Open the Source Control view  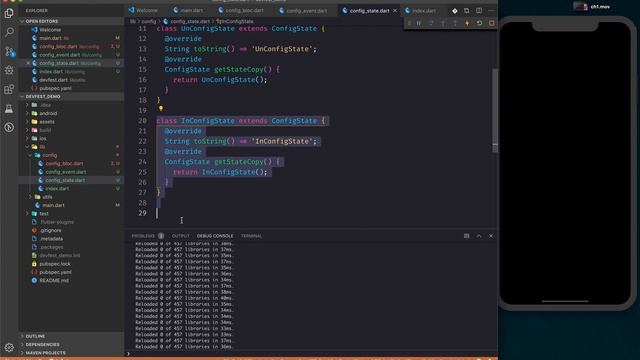9,51
